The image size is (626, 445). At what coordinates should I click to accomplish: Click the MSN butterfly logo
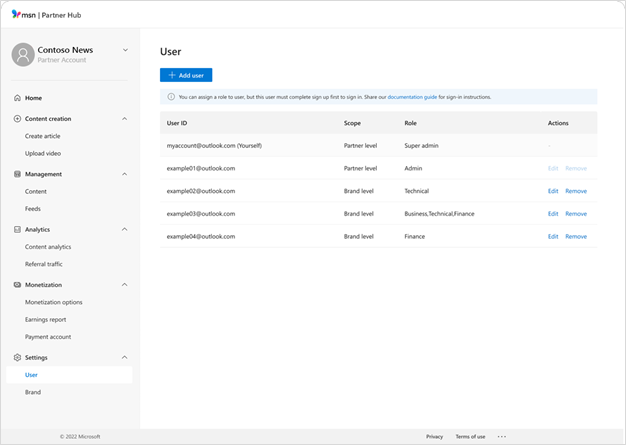coord(16,13)
